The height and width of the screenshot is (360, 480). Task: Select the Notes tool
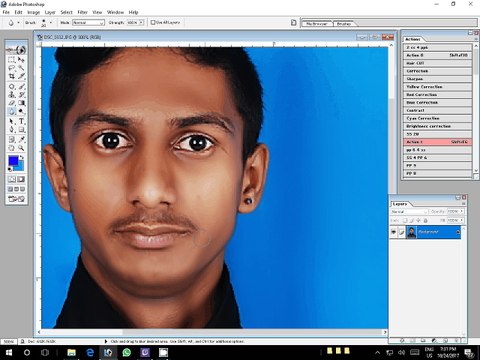[x=12, y=140]
